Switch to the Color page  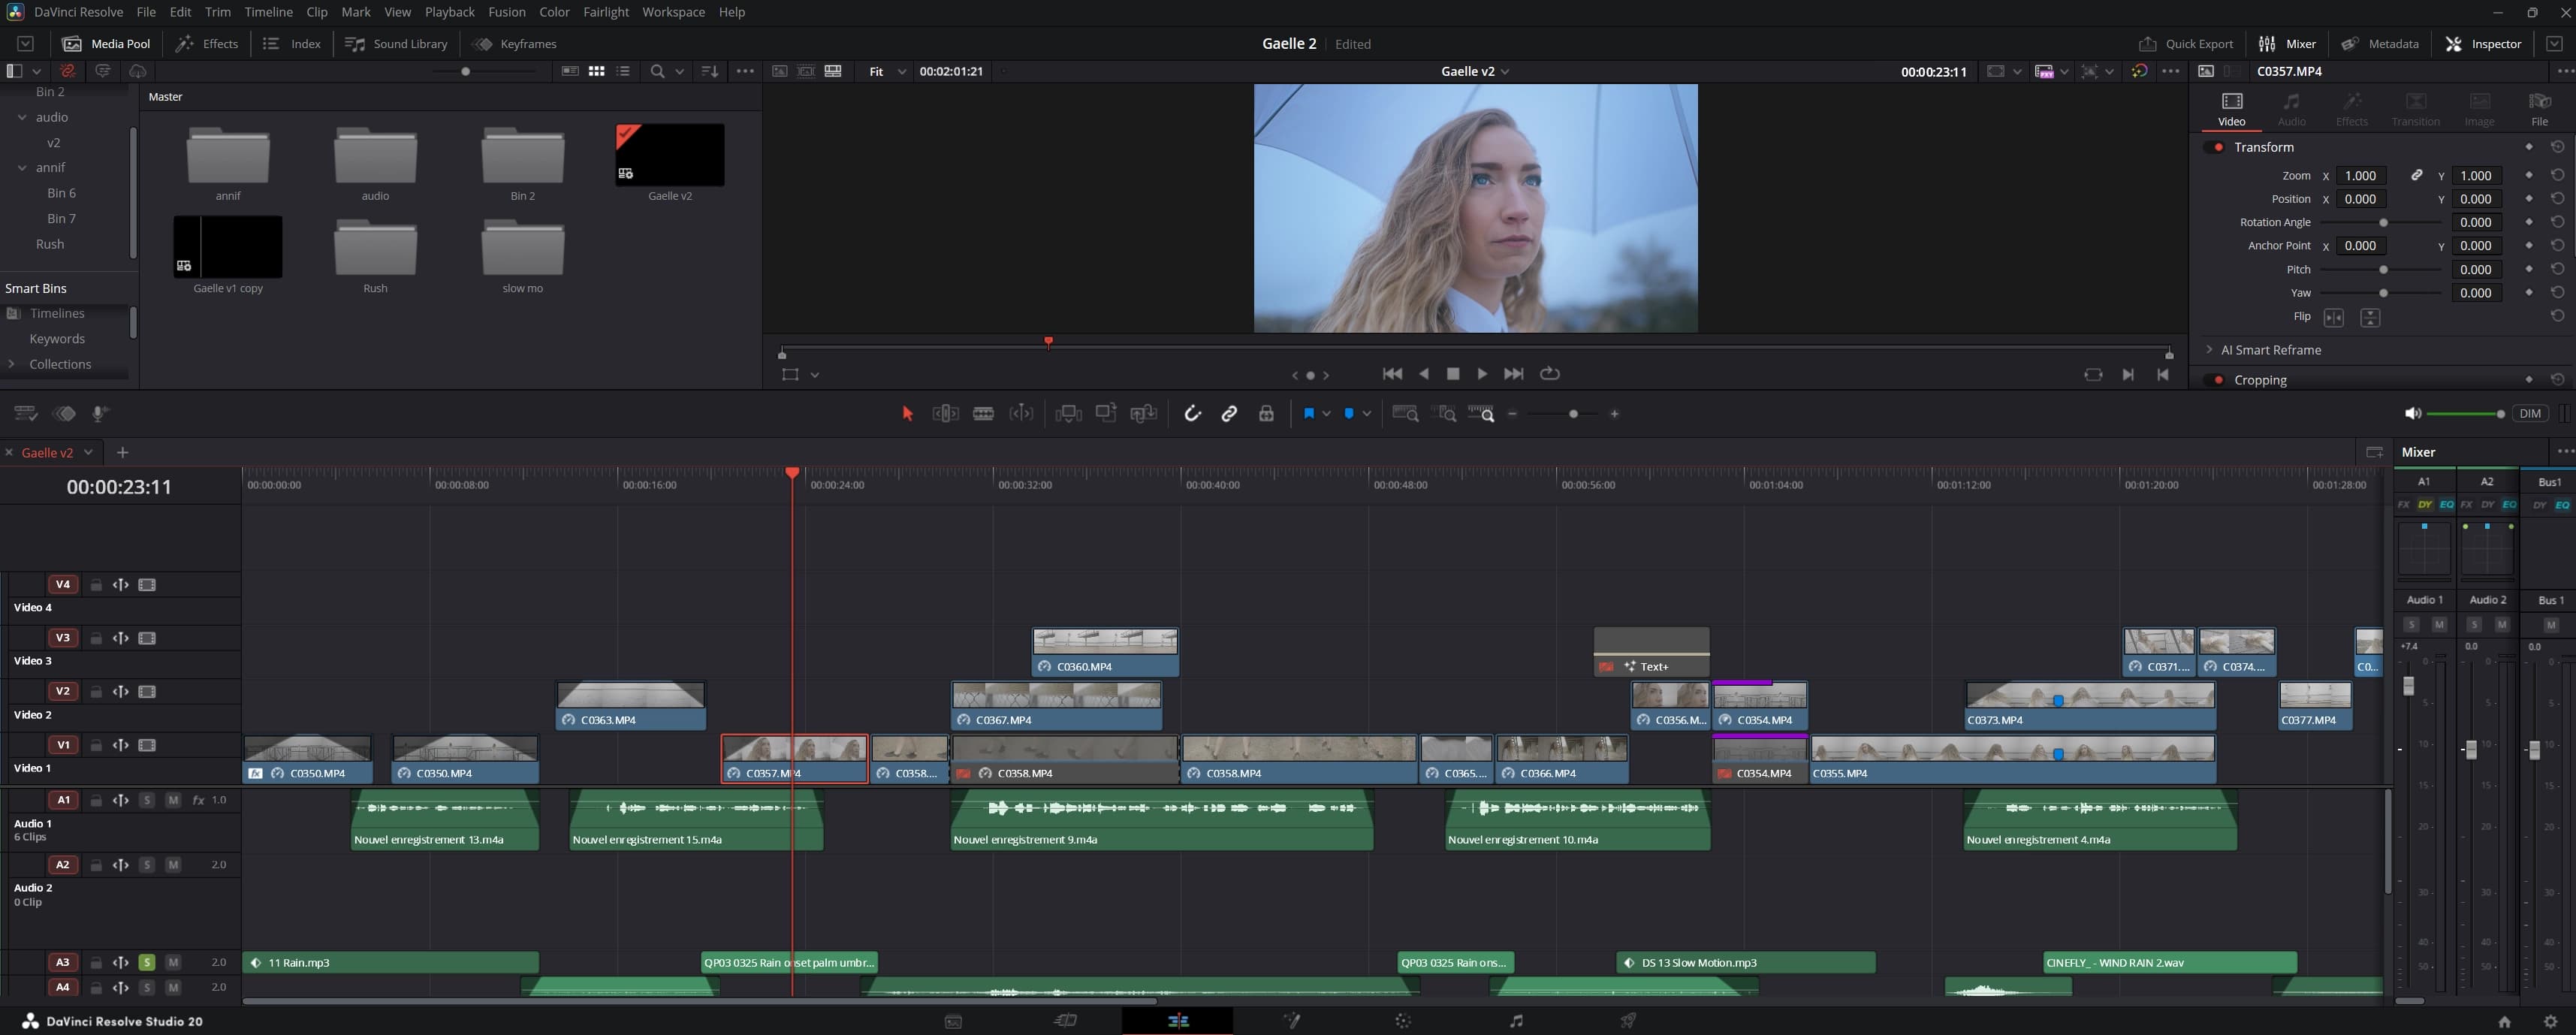(x=1403, y=1020)
